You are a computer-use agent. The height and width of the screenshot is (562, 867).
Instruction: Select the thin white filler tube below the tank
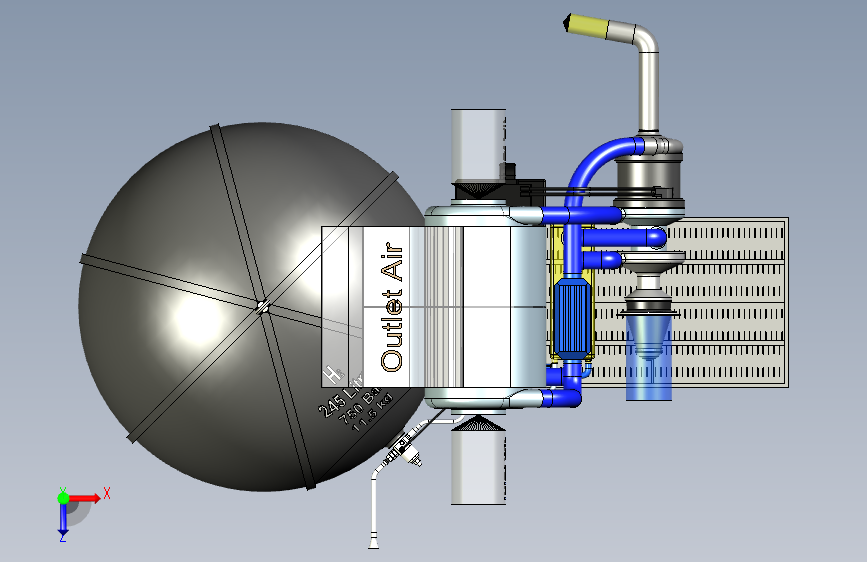point(374,506)
